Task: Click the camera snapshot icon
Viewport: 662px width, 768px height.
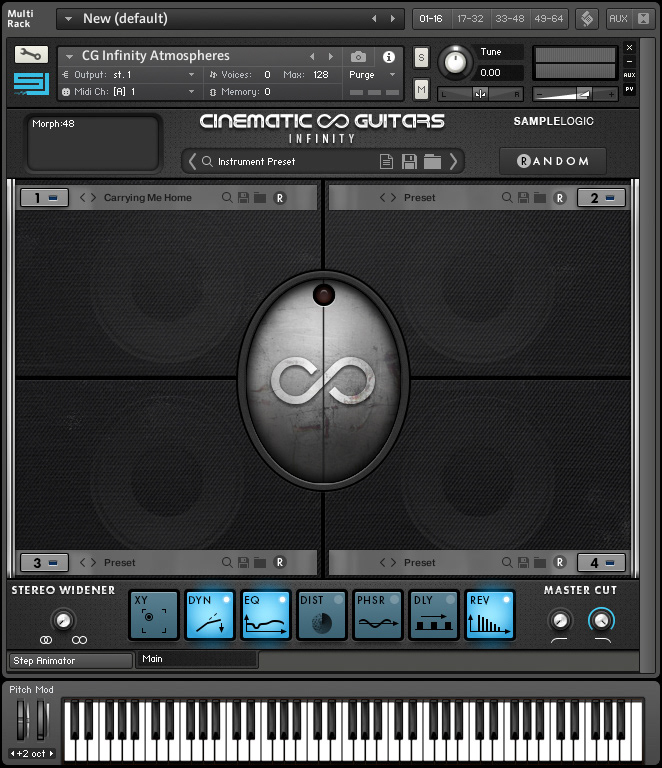Action: coord(358,57)
